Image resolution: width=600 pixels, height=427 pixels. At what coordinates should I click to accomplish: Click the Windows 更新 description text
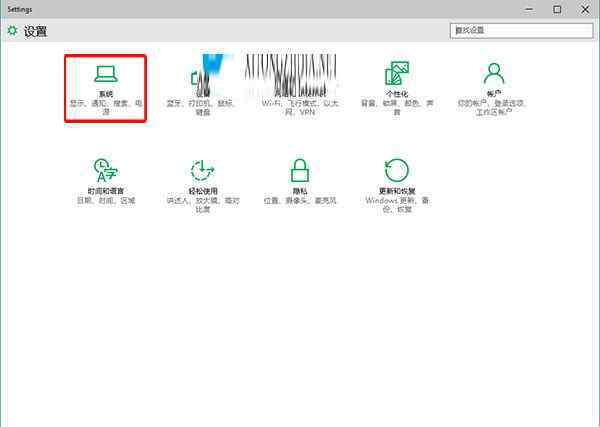397,205
